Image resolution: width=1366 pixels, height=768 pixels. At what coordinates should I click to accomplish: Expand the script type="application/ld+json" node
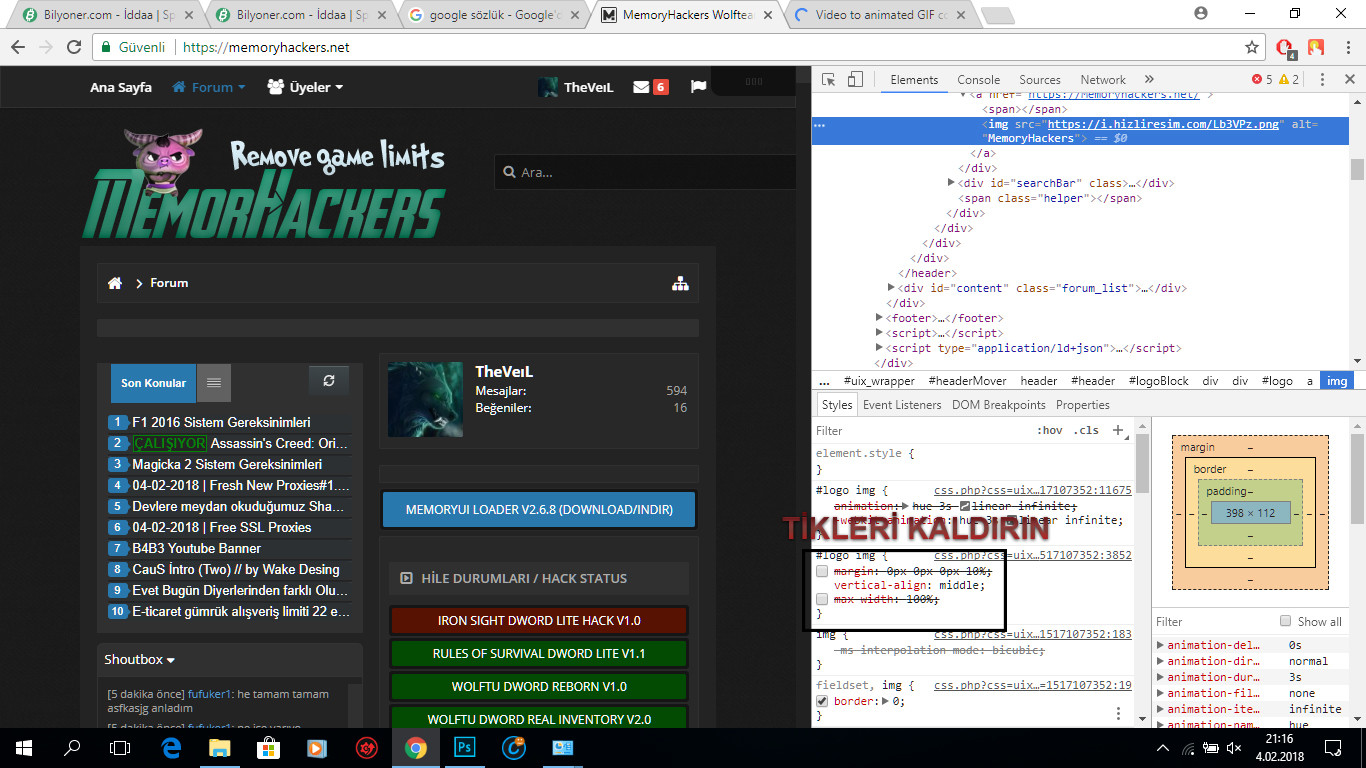pyautogui.click(x=879, y=348)
